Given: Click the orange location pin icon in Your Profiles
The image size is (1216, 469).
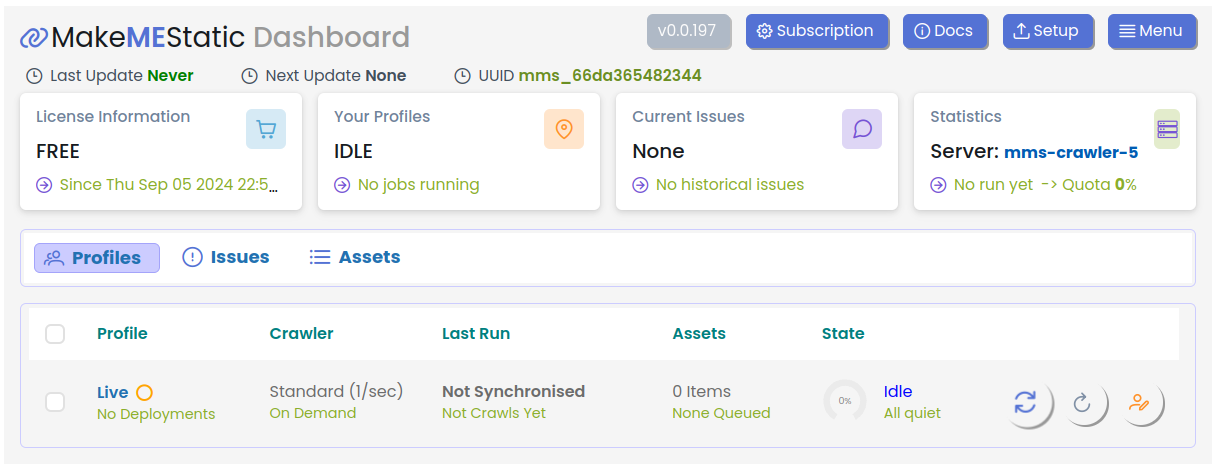Looking at the screenshot, I should [x=564, y=129].
